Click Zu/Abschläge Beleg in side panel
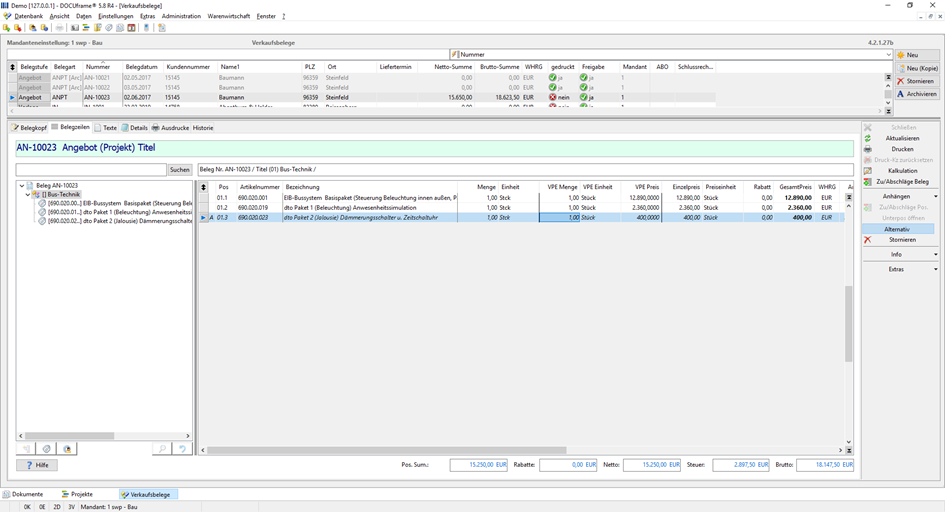The height and width of the screenshot is (512, 945). (902, 182)
